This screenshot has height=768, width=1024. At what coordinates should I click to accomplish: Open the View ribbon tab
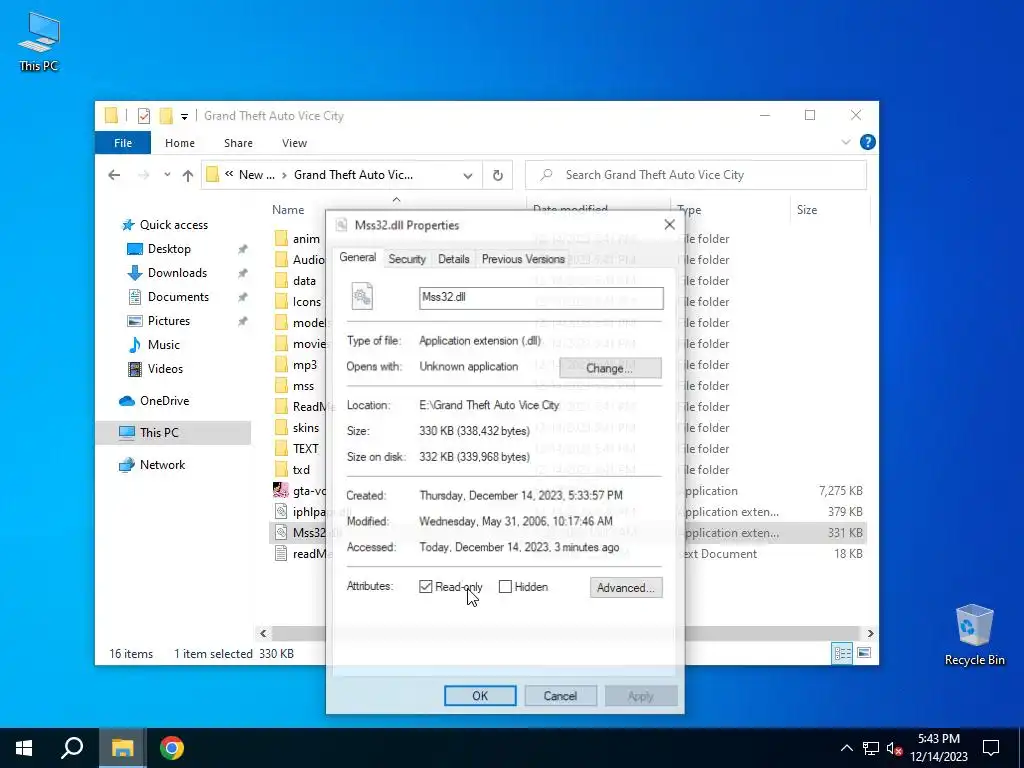tap(295, 143)
